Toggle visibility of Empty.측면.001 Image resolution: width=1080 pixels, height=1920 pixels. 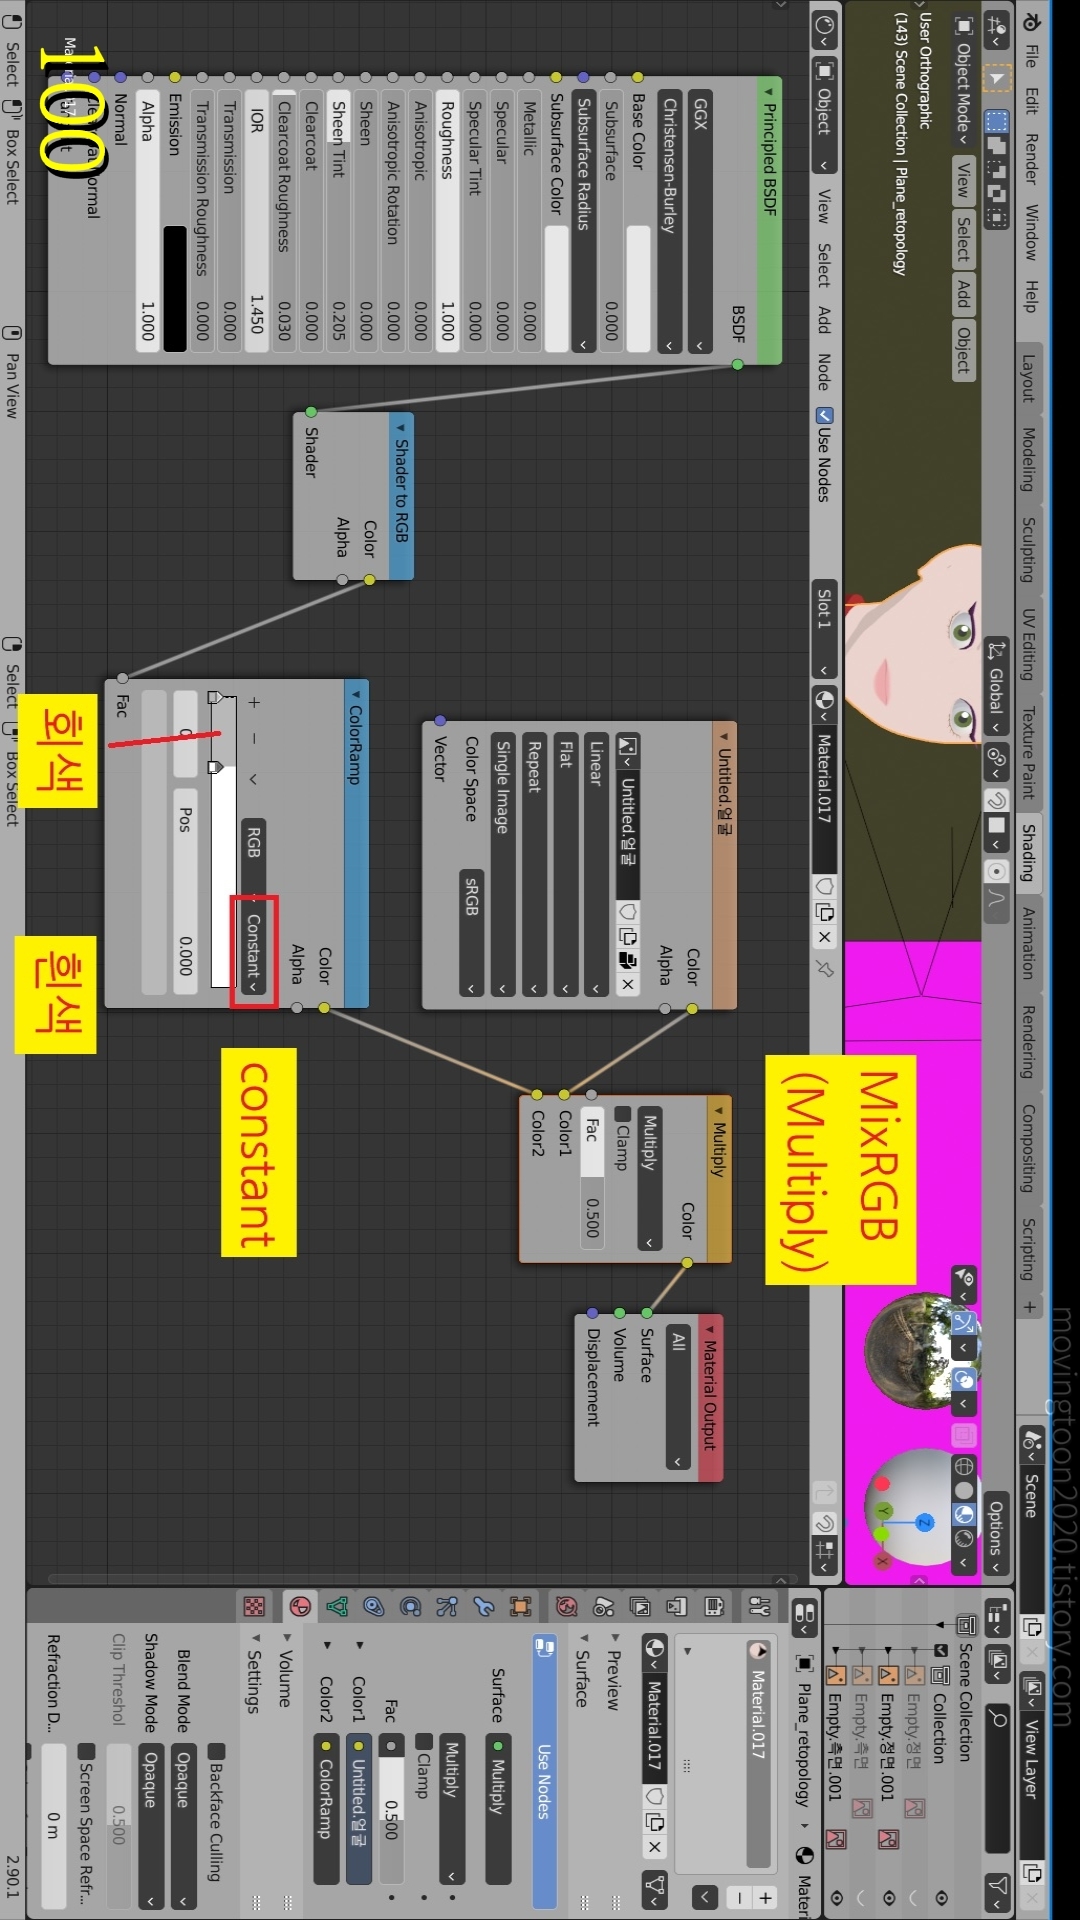pos(835,1897)
